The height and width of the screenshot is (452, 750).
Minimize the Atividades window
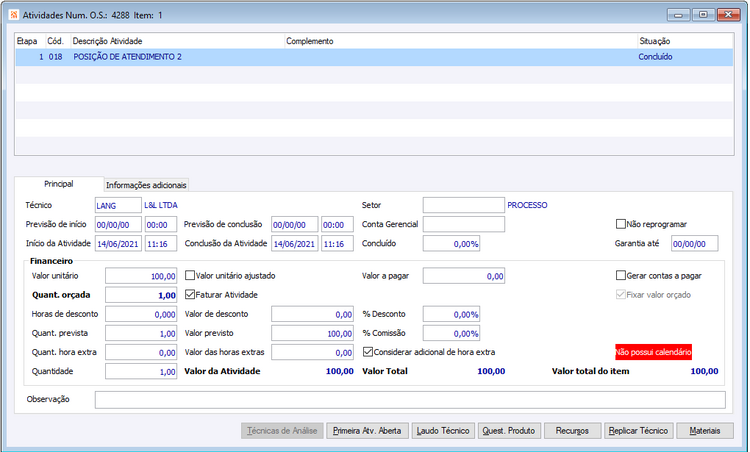(x=680, y=15)
